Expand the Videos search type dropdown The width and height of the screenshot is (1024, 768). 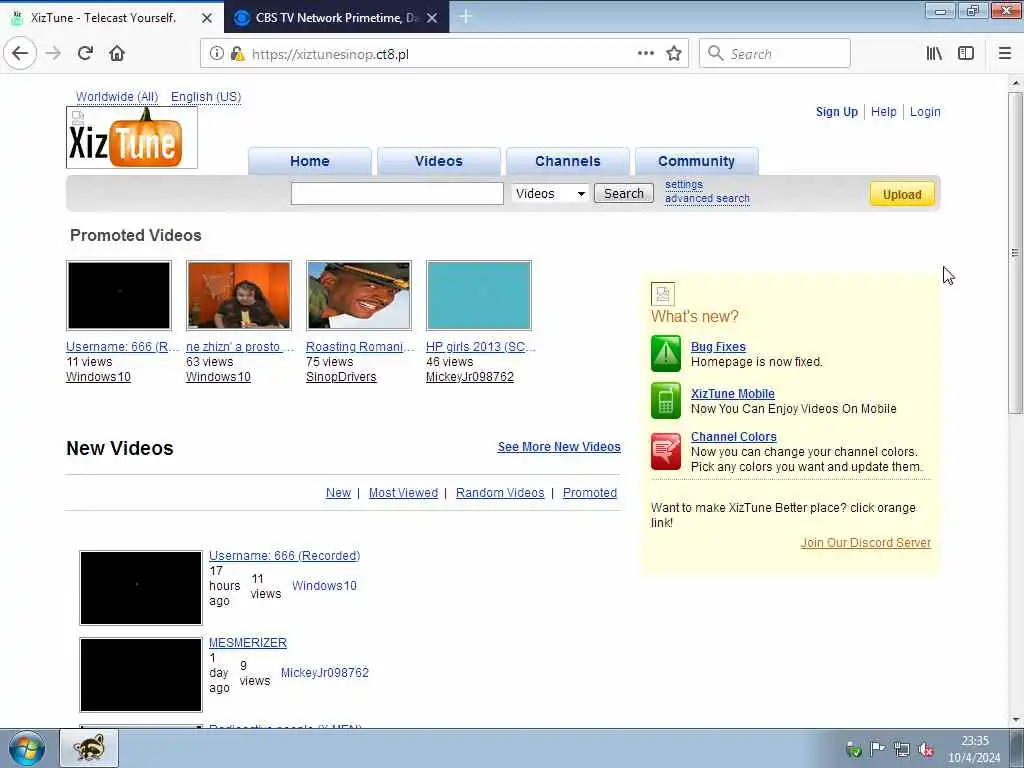pos(550,193)
